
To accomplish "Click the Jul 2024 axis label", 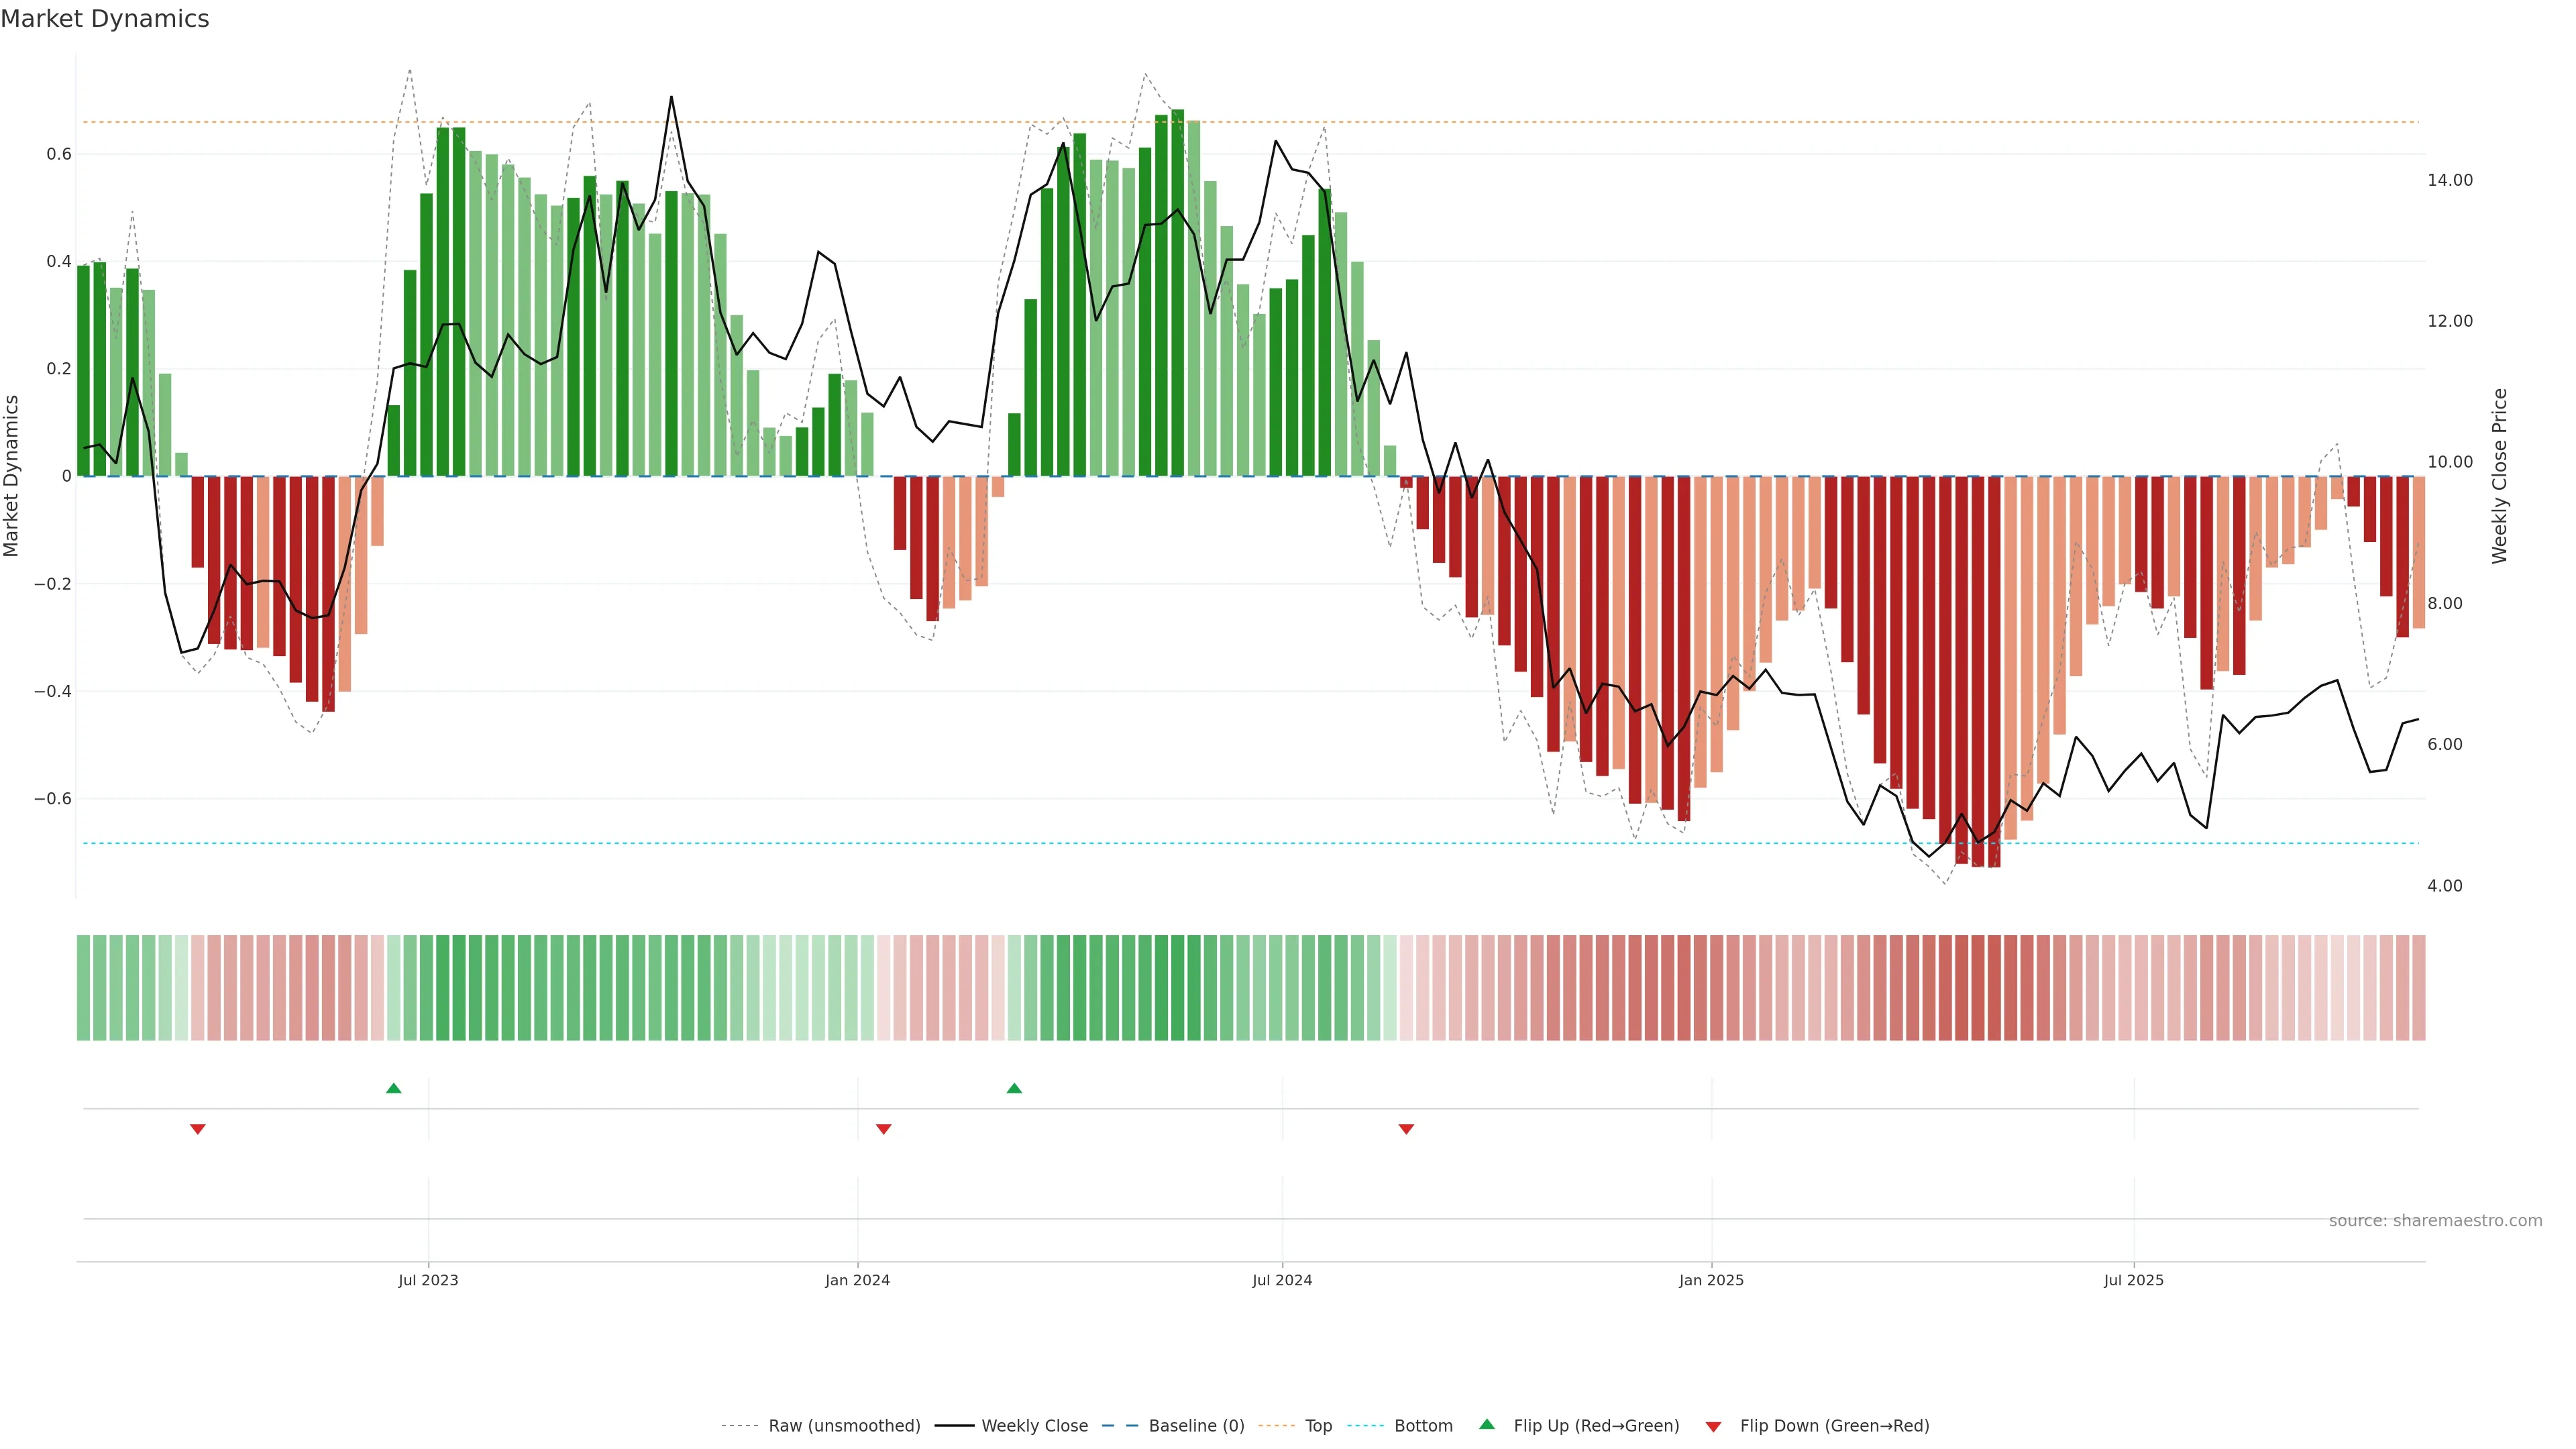I will click(1282, 1280).
